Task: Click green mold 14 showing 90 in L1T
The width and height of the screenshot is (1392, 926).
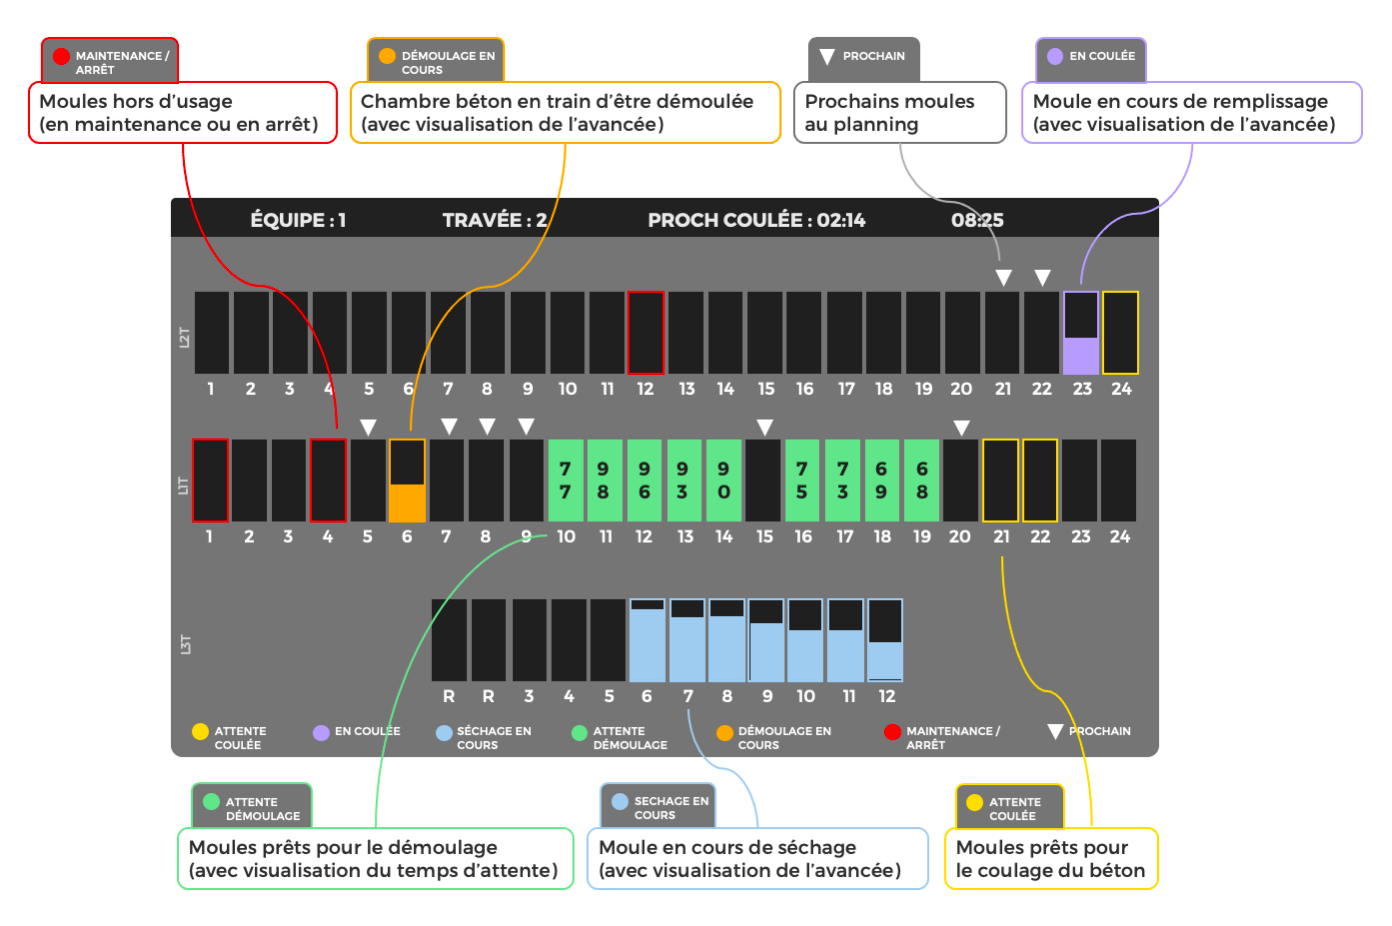Action: pos(724,481)
